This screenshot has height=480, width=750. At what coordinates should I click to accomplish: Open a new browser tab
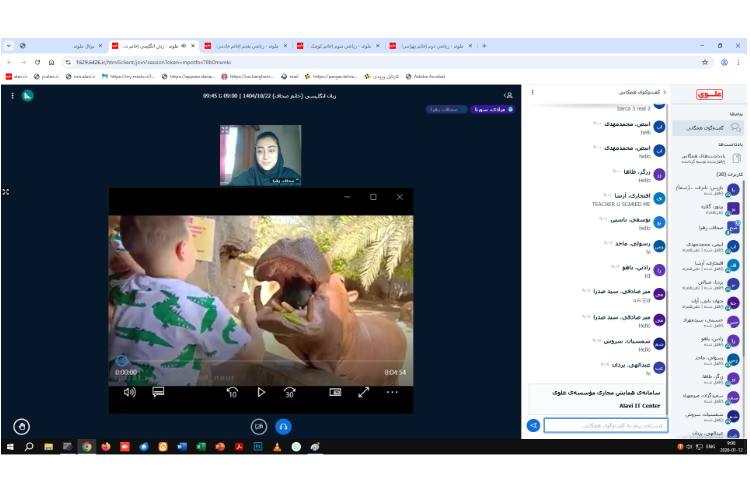pos(485,46)
